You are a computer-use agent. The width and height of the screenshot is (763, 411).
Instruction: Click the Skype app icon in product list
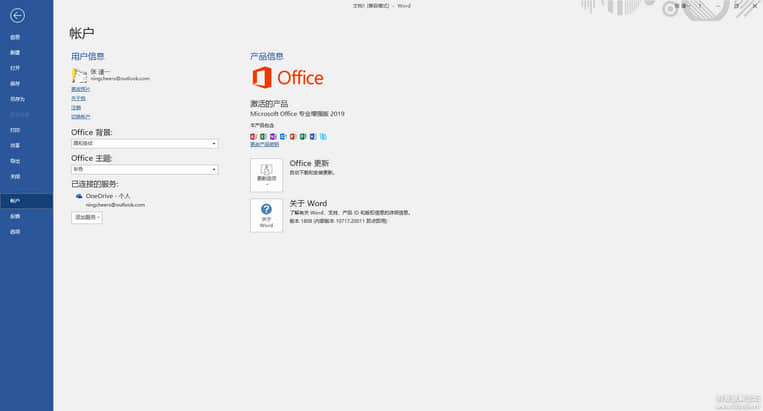coord(323,137)
